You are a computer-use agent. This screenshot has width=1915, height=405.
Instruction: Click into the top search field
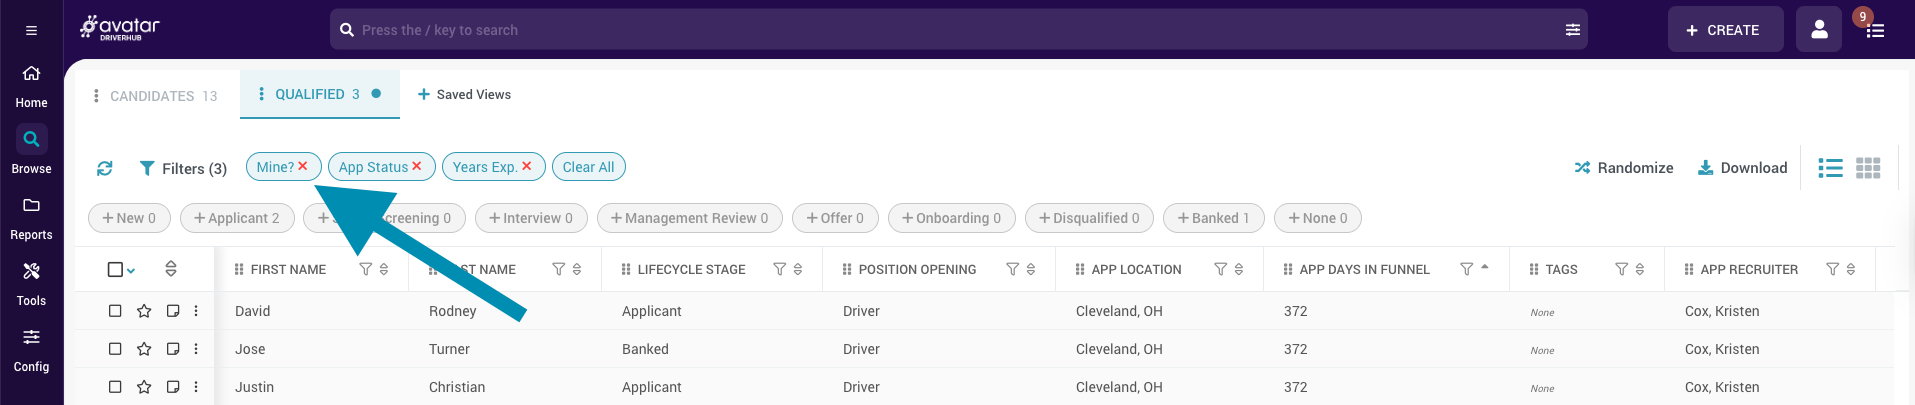950,30
